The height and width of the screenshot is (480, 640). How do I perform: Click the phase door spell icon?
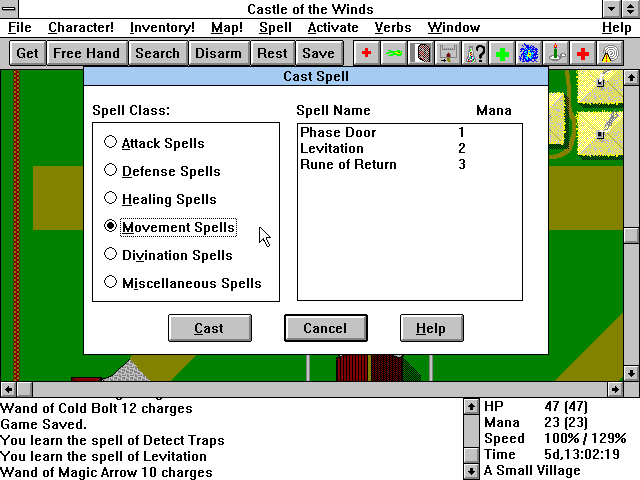point(420,53)
